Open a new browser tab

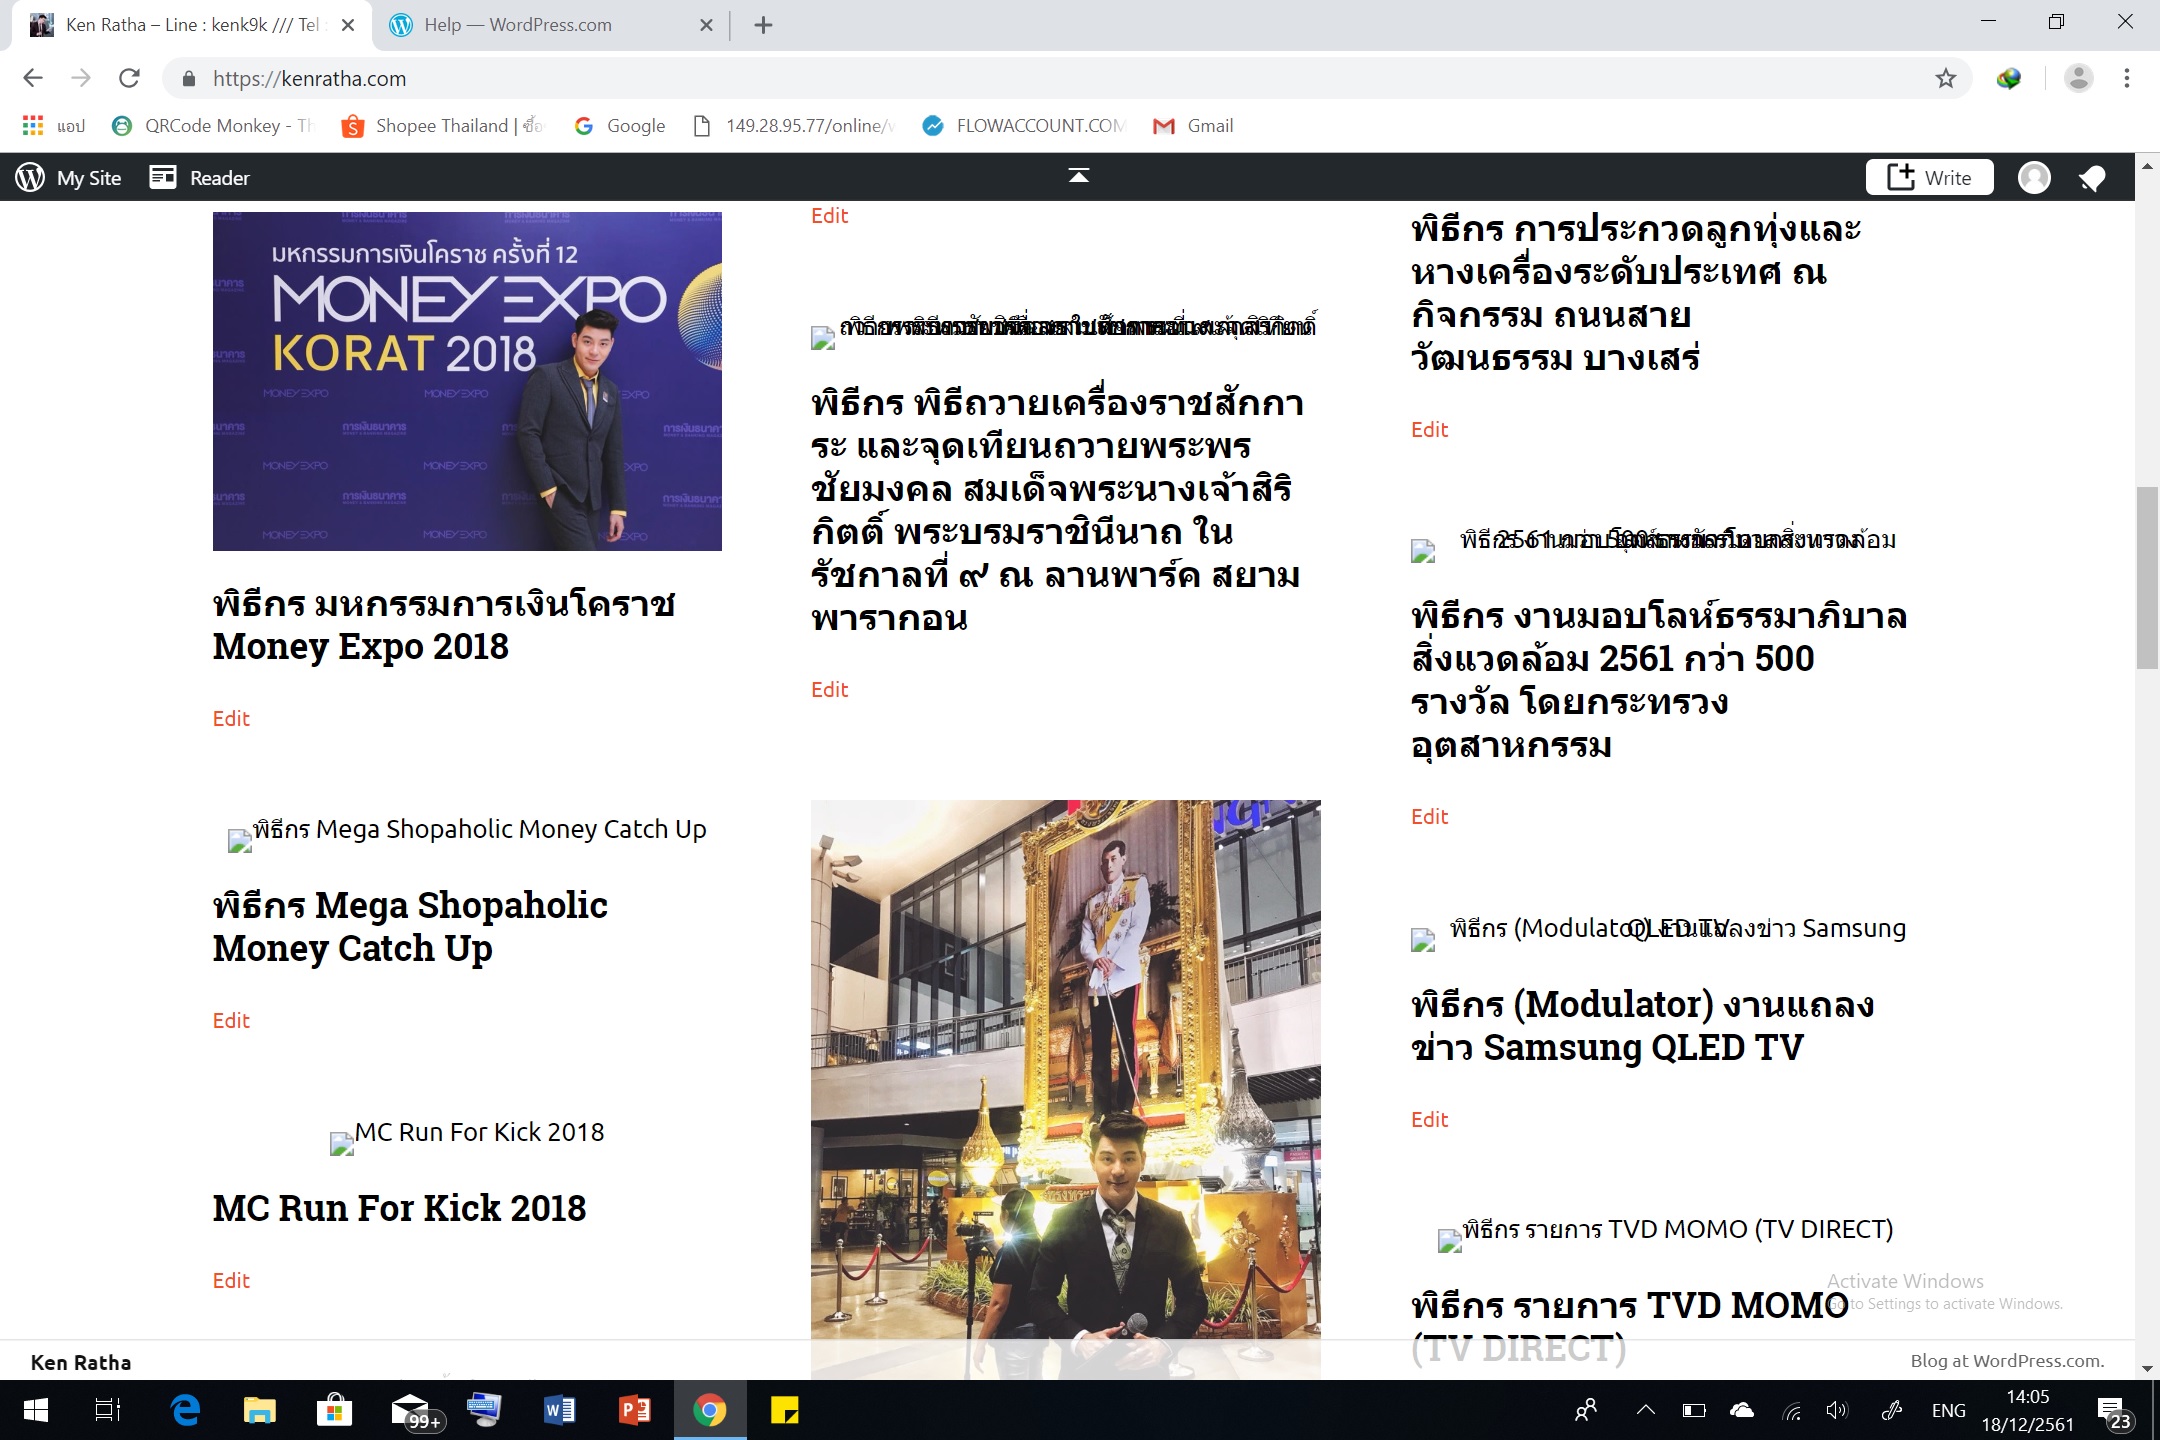coord(763,25)
